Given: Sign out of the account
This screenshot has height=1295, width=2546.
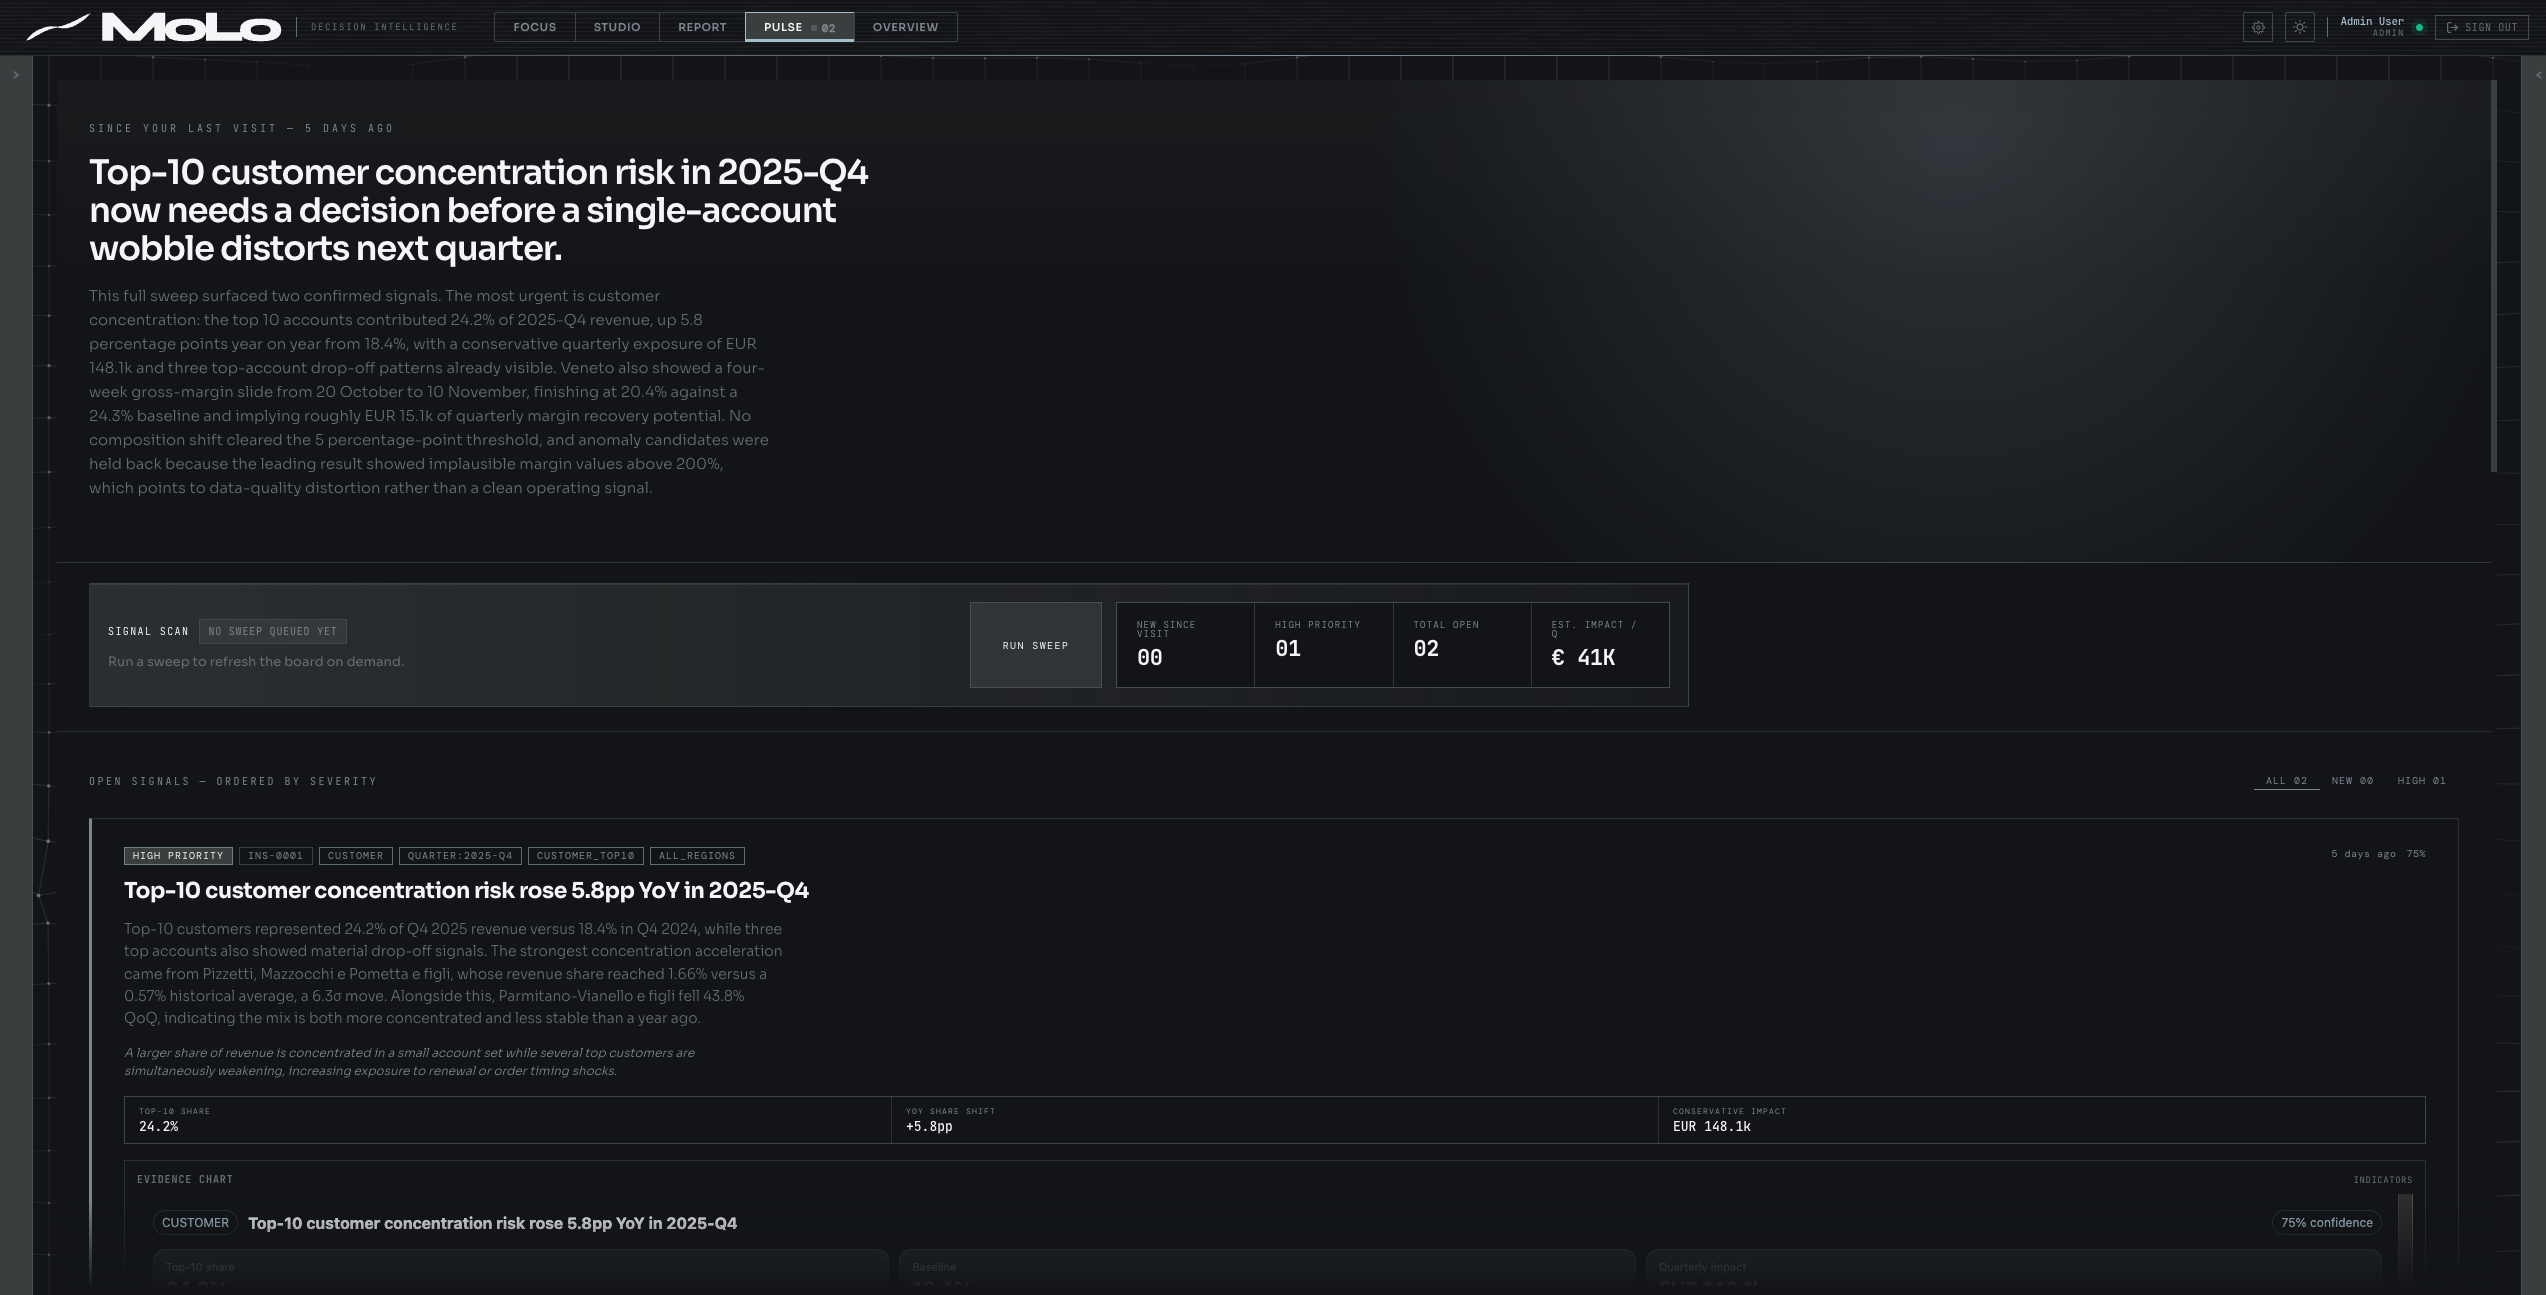Looking at the screenshot, I should click(2482, 27).
